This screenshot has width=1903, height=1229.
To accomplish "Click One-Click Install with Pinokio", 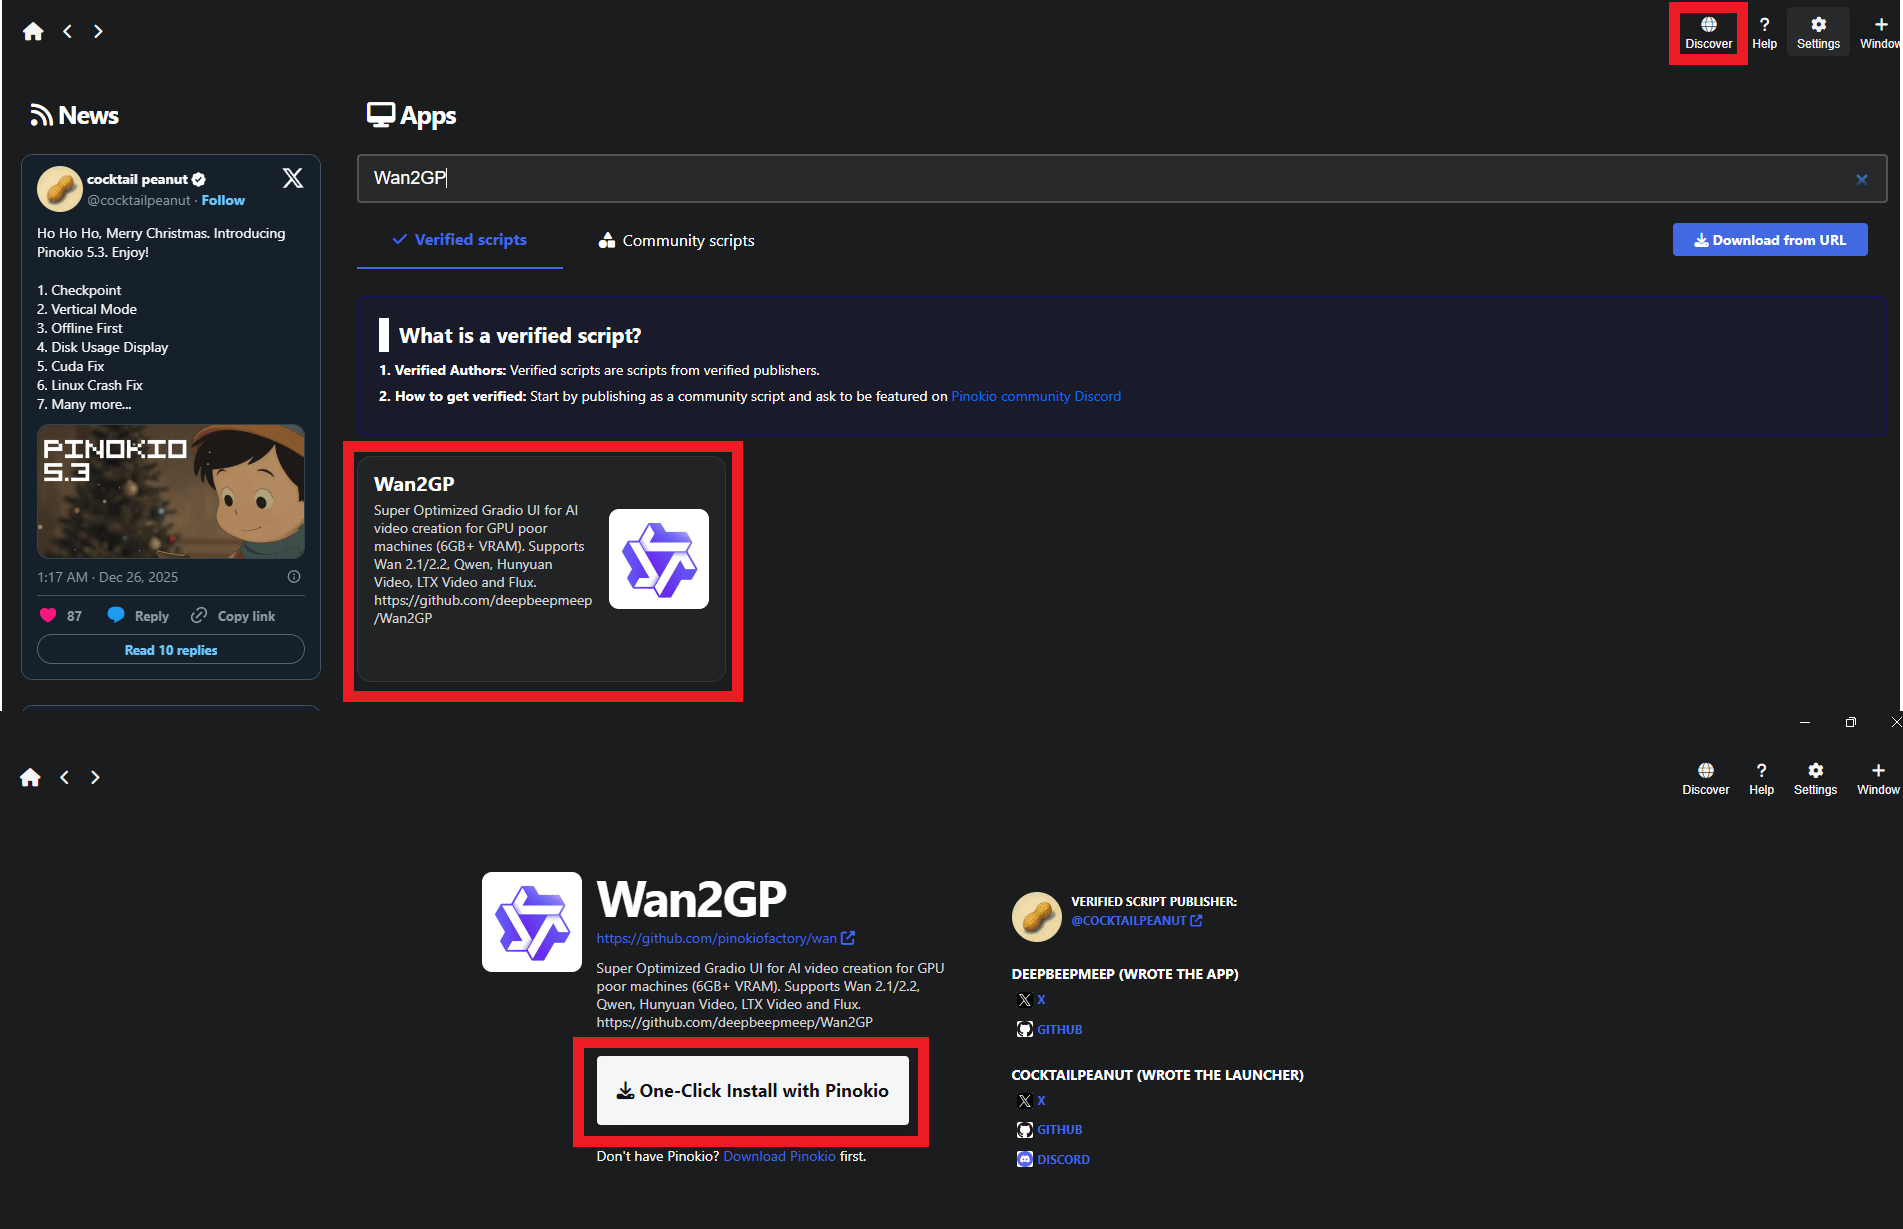I will 752,1090.
